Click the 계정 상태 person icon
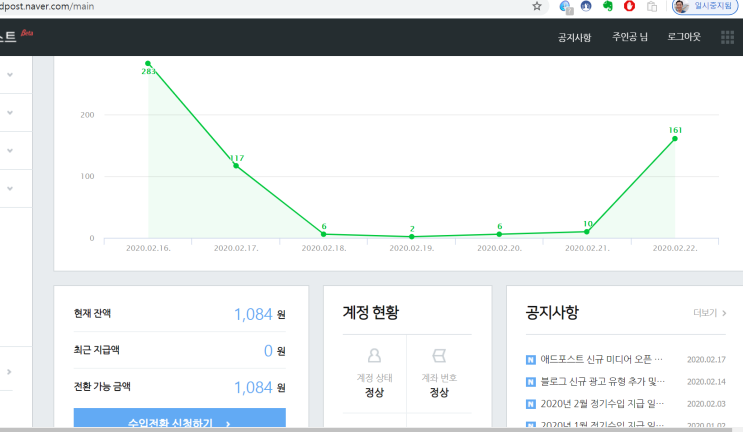This screenshot has width=743, height=432. (374, 355)
